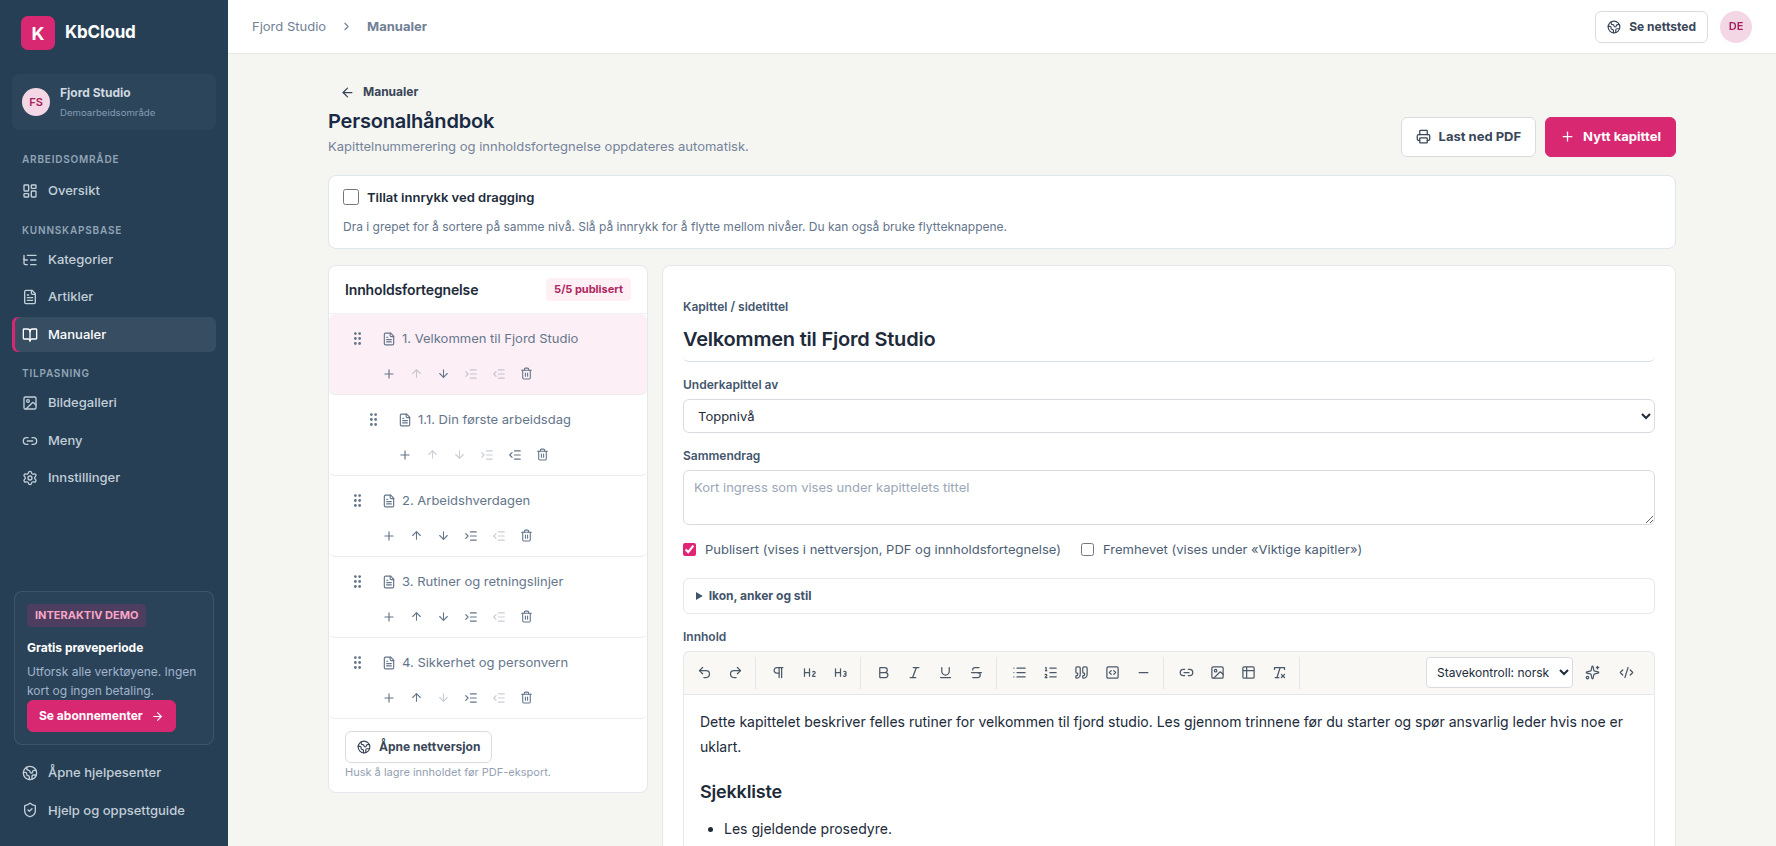Edit the chapter title Velkommen til Fjord Studio

point(1168,340)
